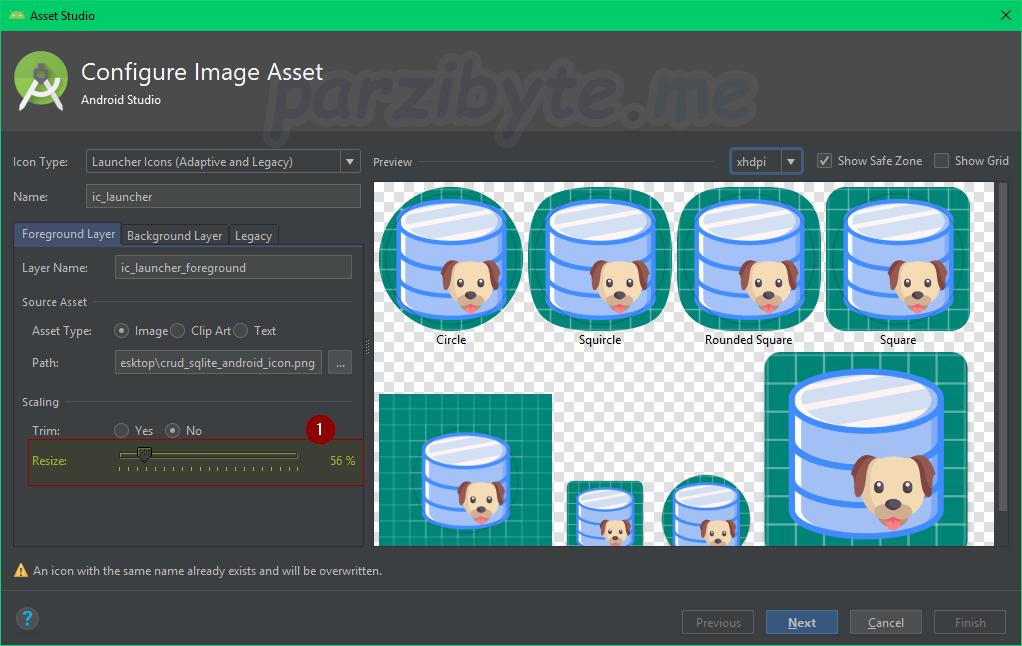
Task: Click the warning triangle icon
Action: click(20, 571)
